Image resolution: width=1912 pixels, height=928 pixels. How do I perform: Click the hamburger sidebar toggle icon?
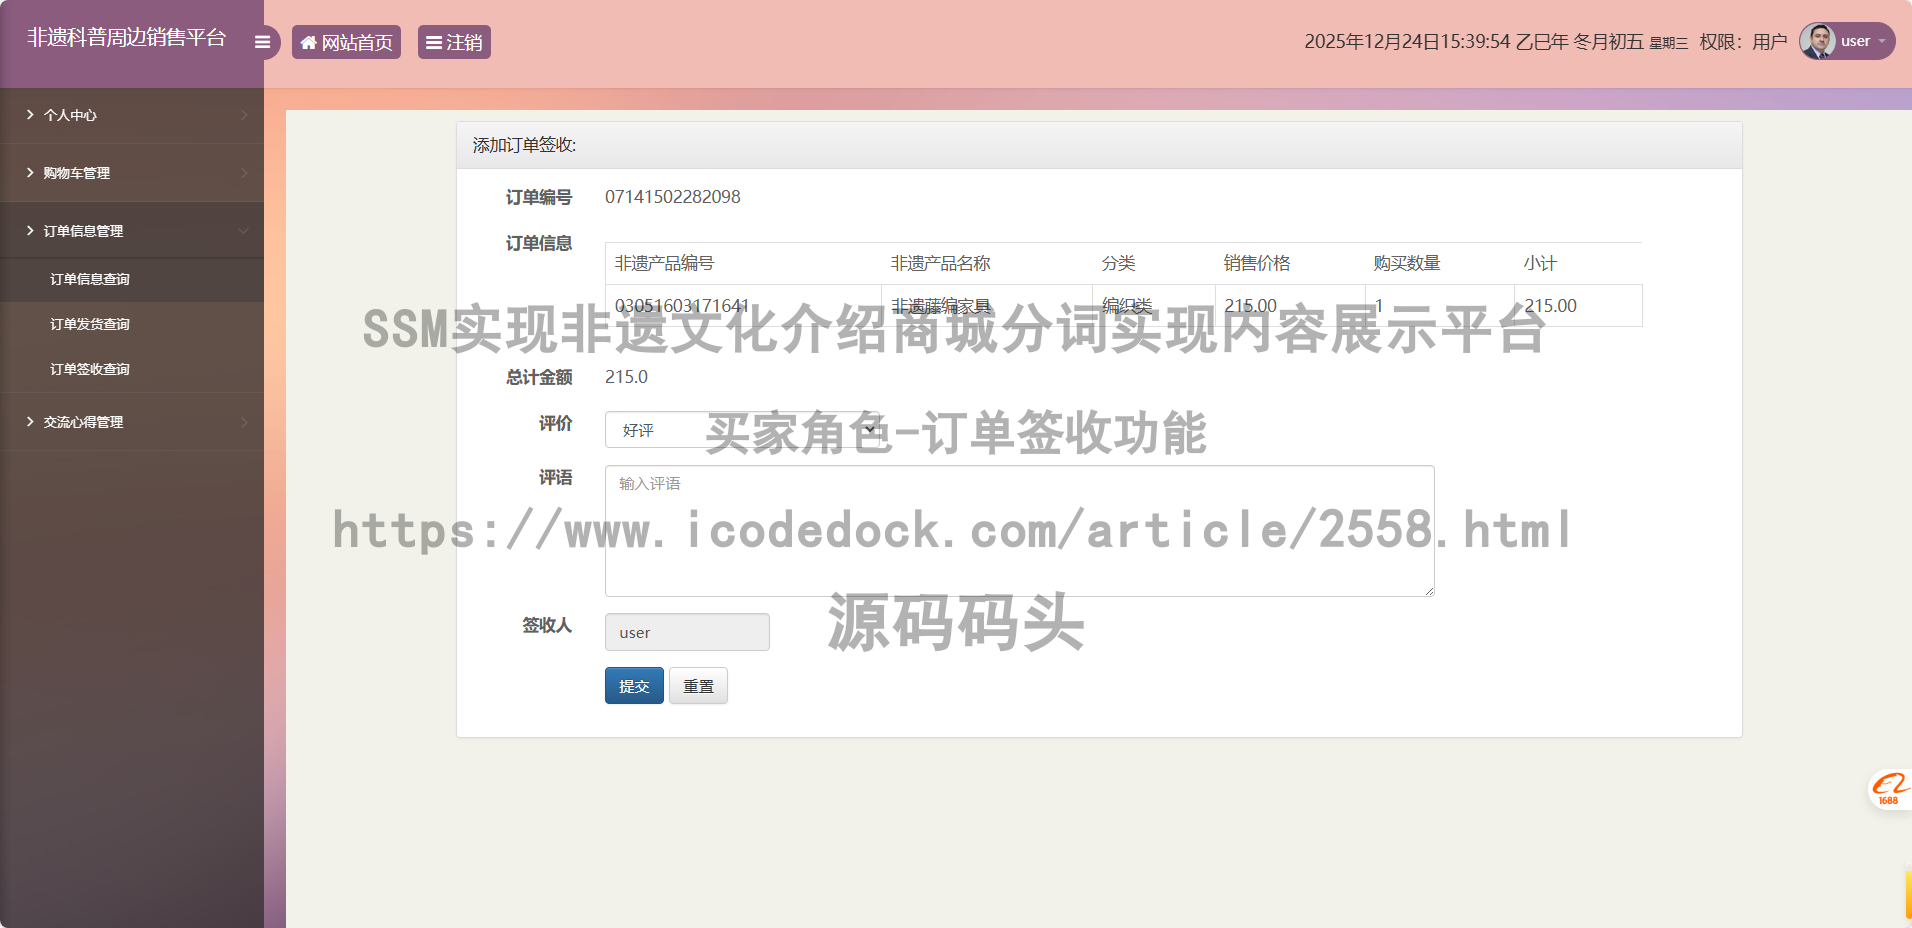tap(262, 42)
